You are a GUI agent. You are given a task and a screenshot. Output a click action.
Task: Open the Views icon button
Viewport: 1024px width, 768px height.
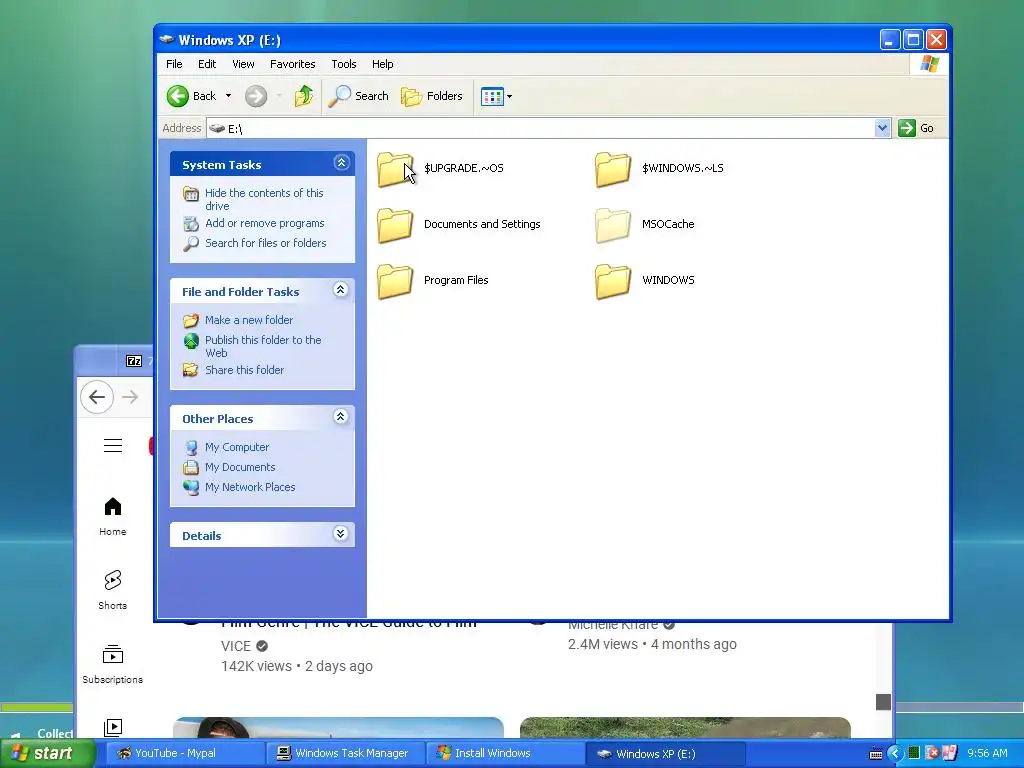[x=492, y=97]
